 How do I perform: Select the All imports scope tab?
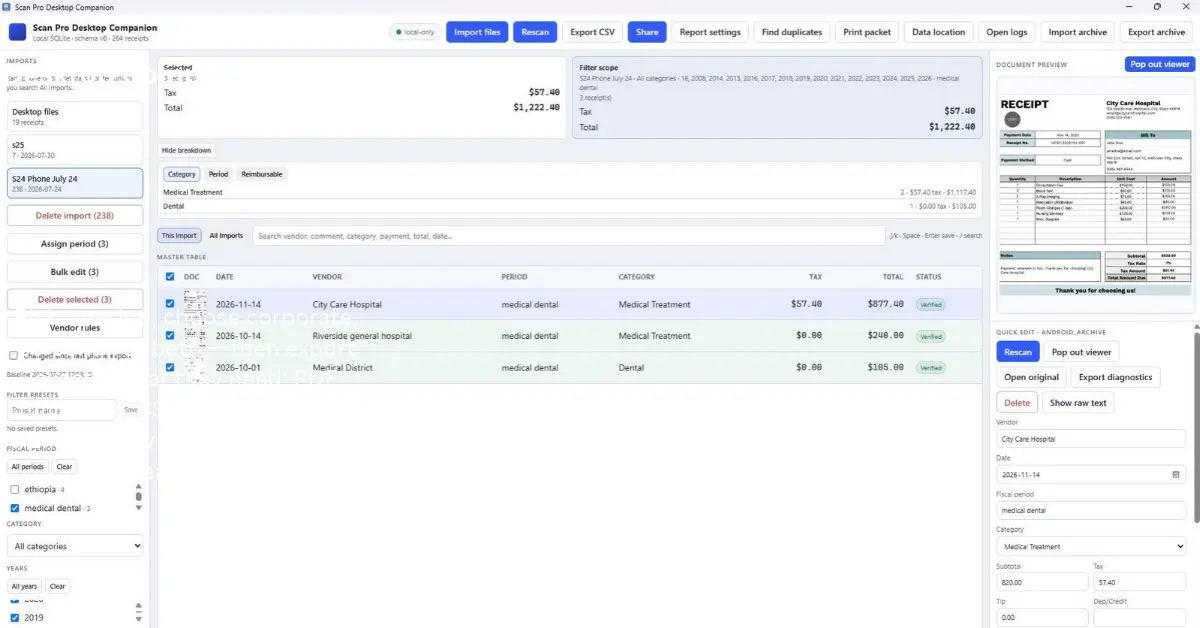click(226, 236)
